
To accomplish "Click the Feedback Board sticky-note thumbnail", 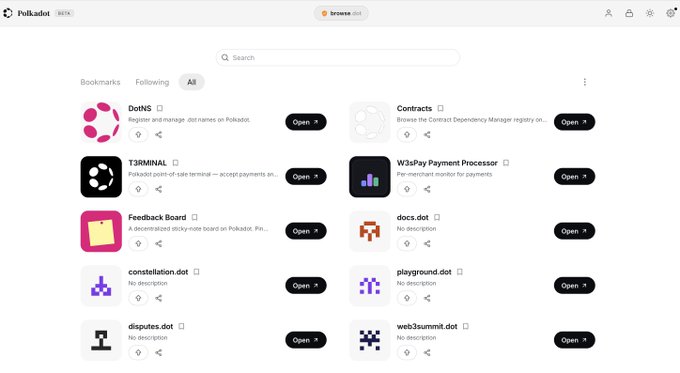I will click(101, 231).
